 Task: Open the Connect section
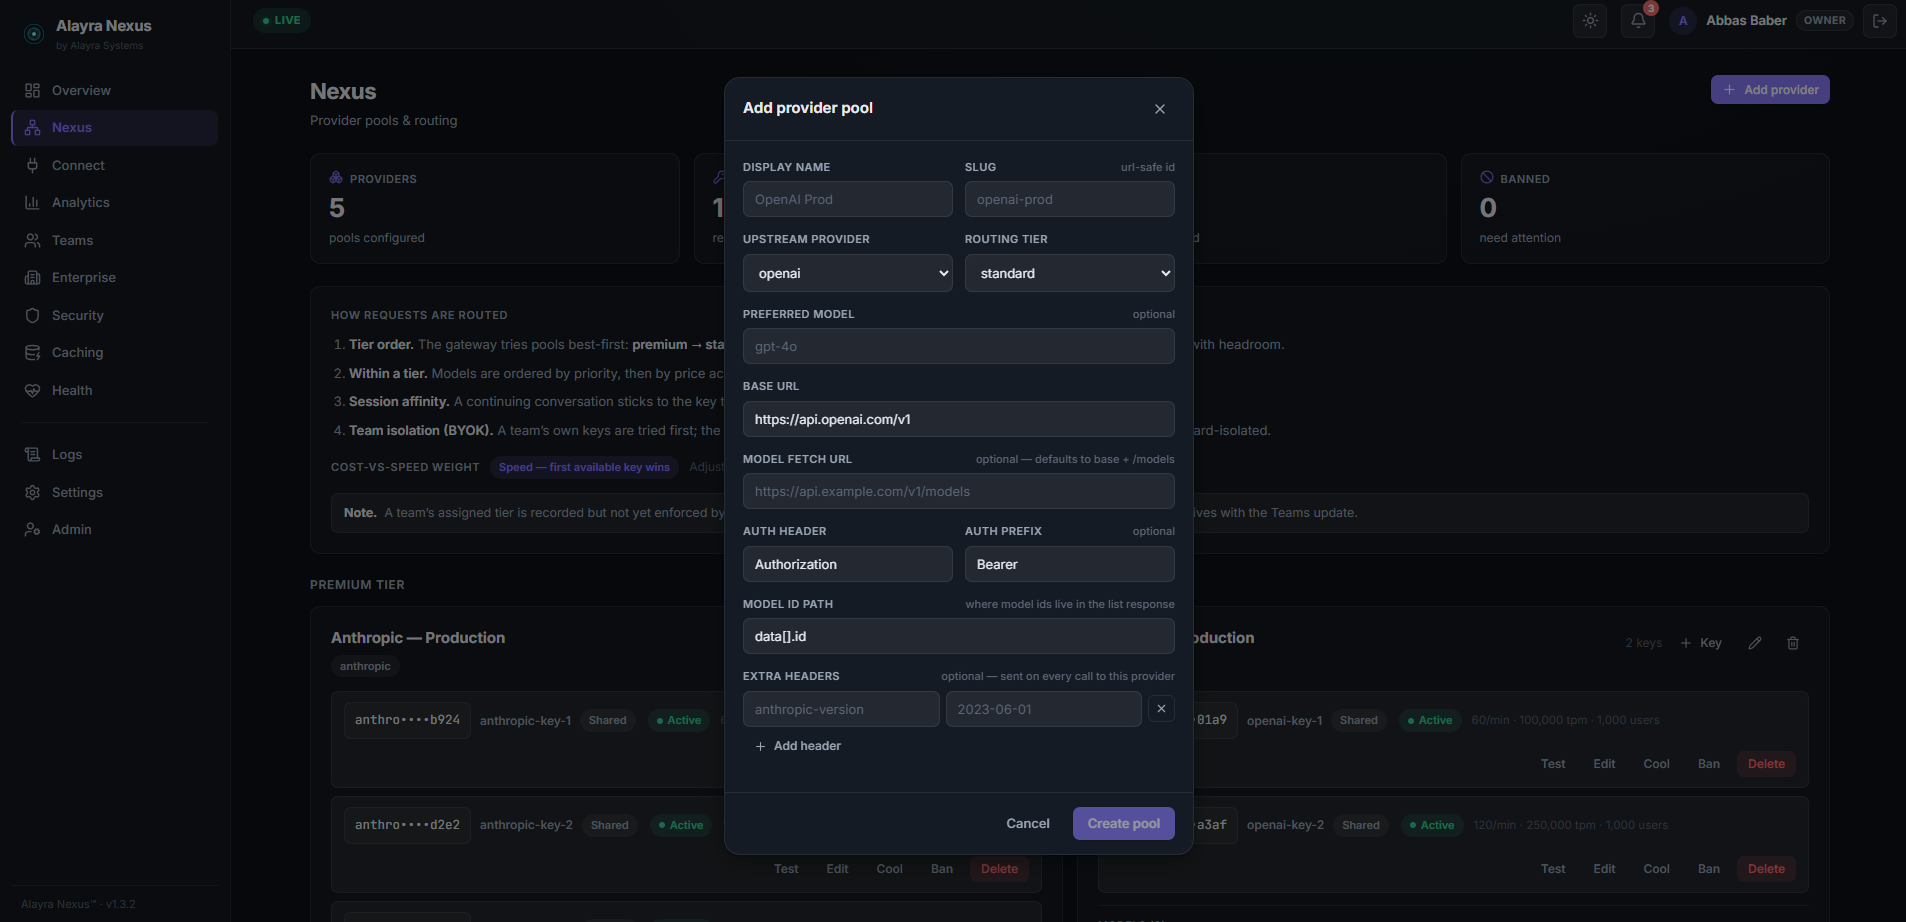(x=114, y=165)
